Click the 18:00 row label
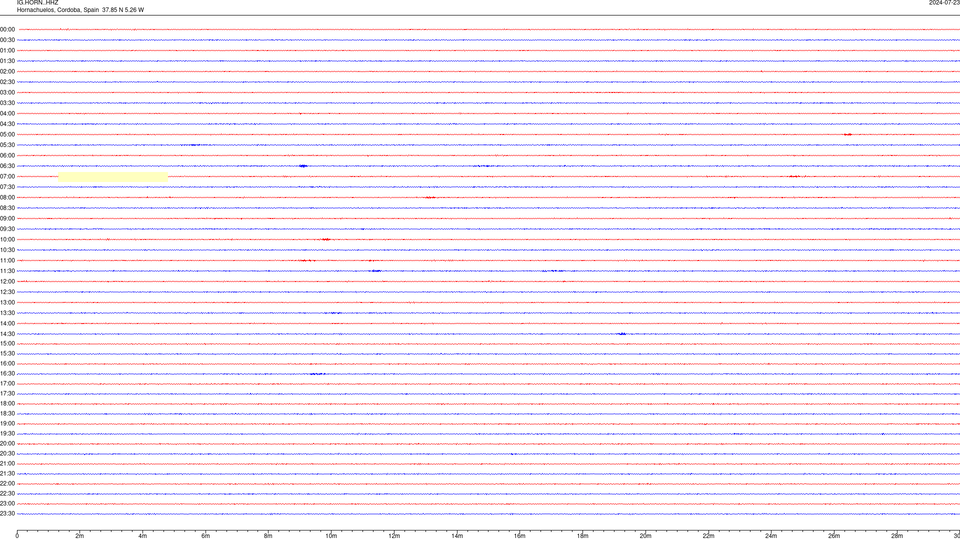Screen dimensions: 960x540 (x=7, y=404)
